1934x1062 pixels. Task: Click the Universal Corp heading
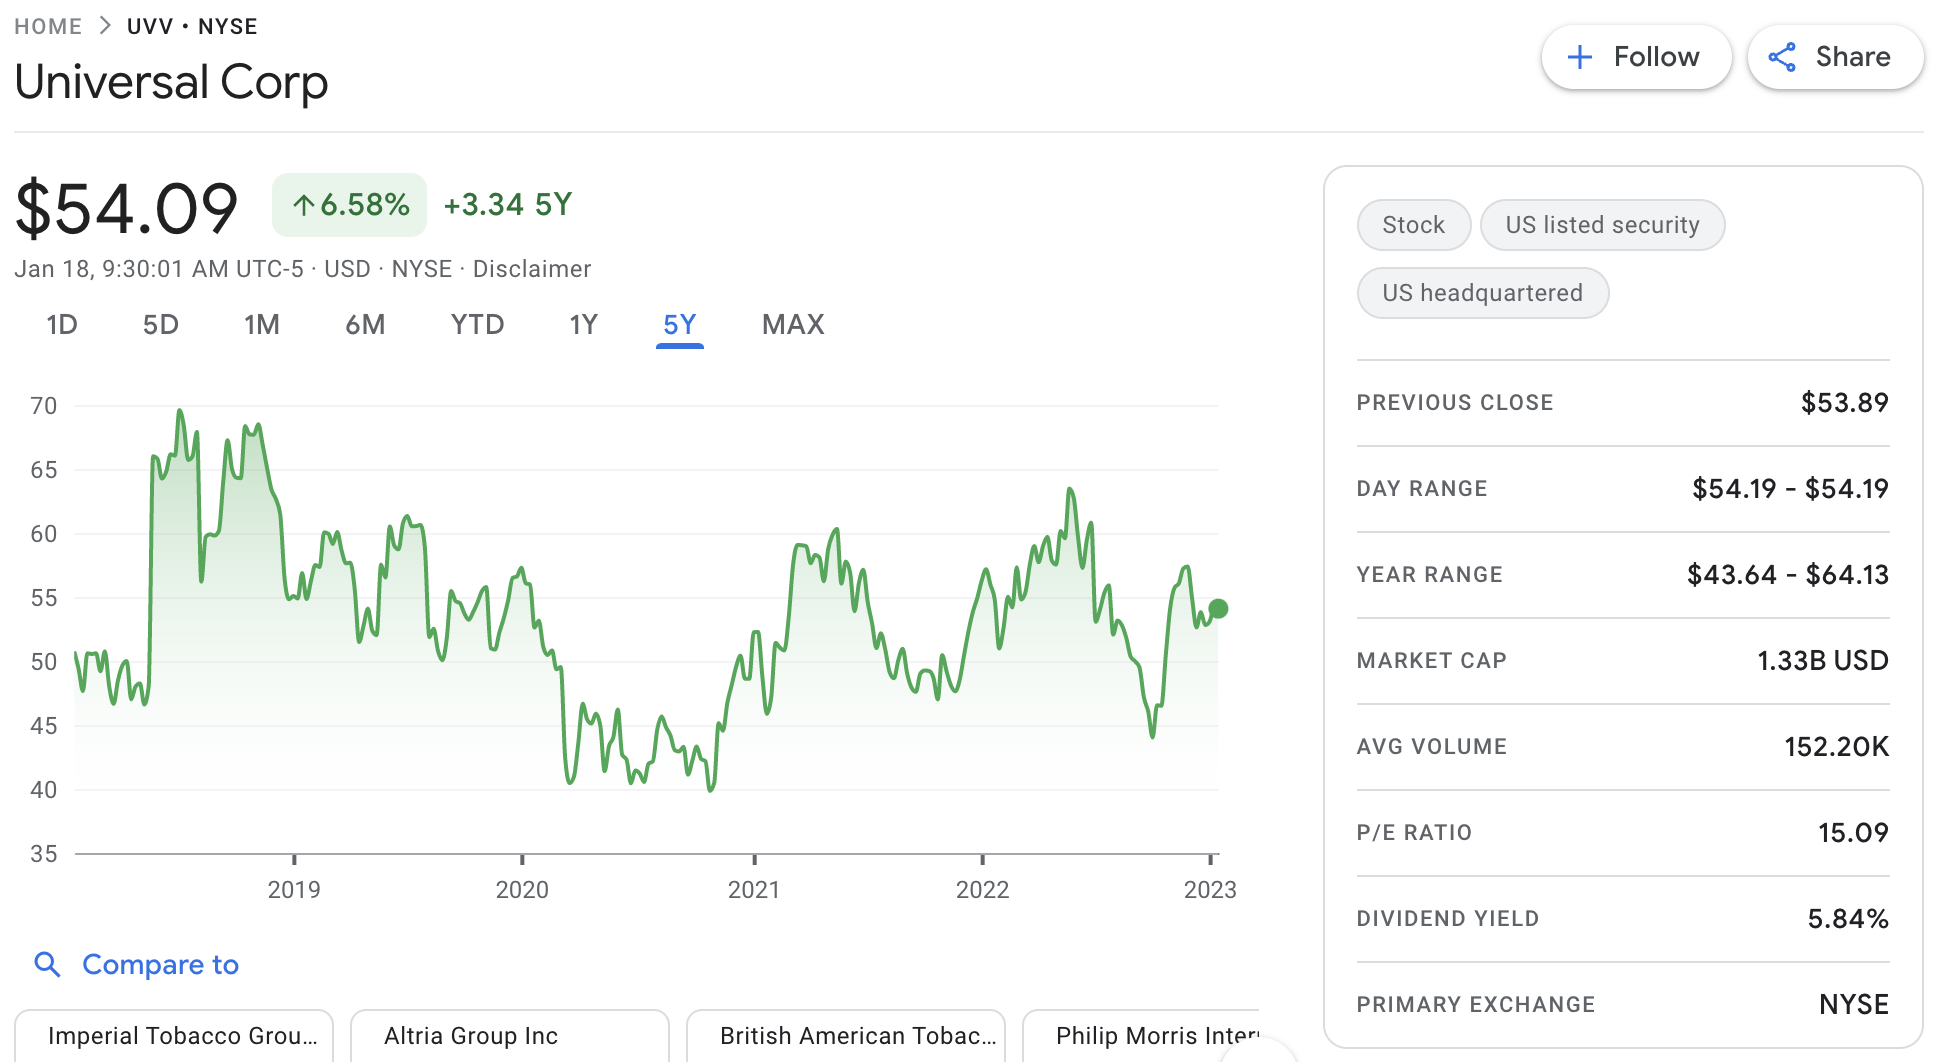(171, 82)
